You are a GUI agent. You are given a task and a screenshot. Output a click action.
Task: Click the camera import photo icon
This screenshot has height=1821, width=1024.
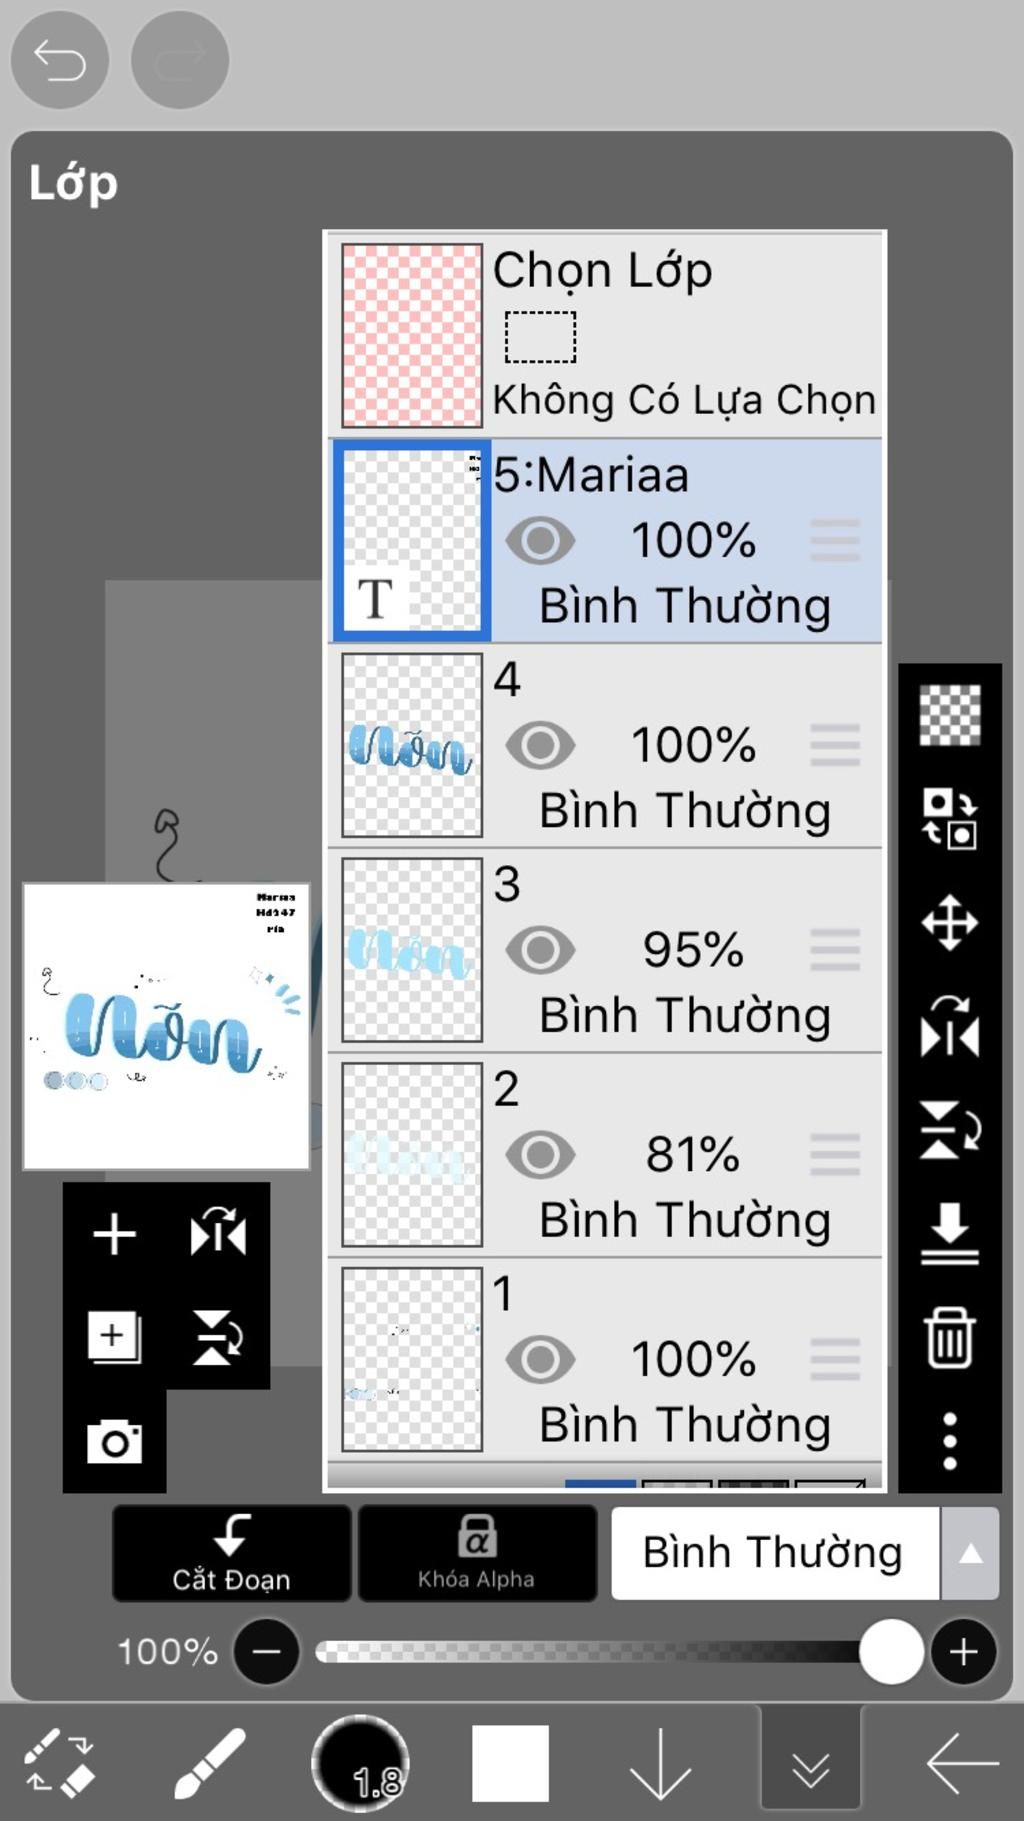[x=114, y=1441]
